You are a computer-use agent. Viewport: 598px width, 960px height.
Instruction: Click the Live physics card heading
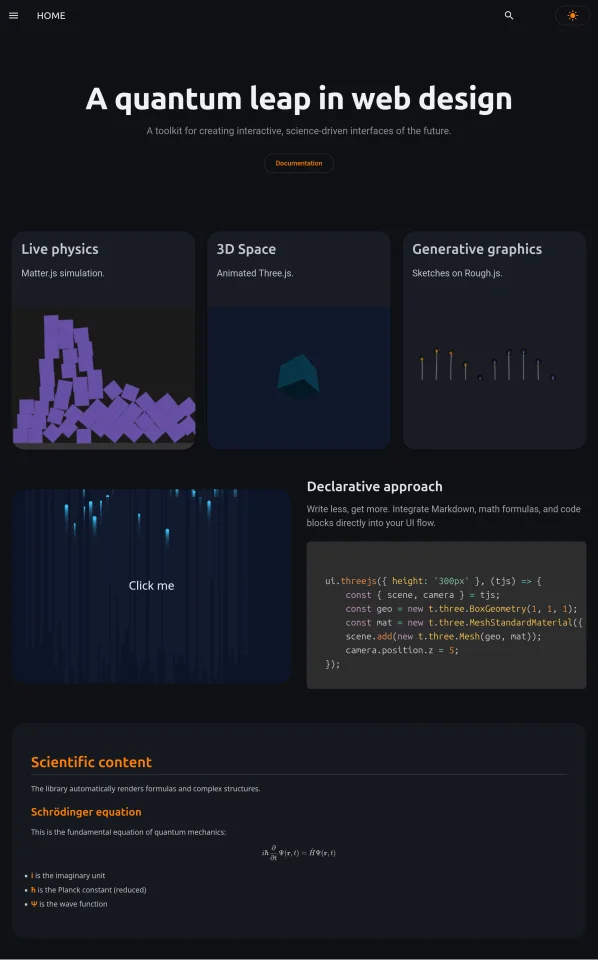point(60,249)
